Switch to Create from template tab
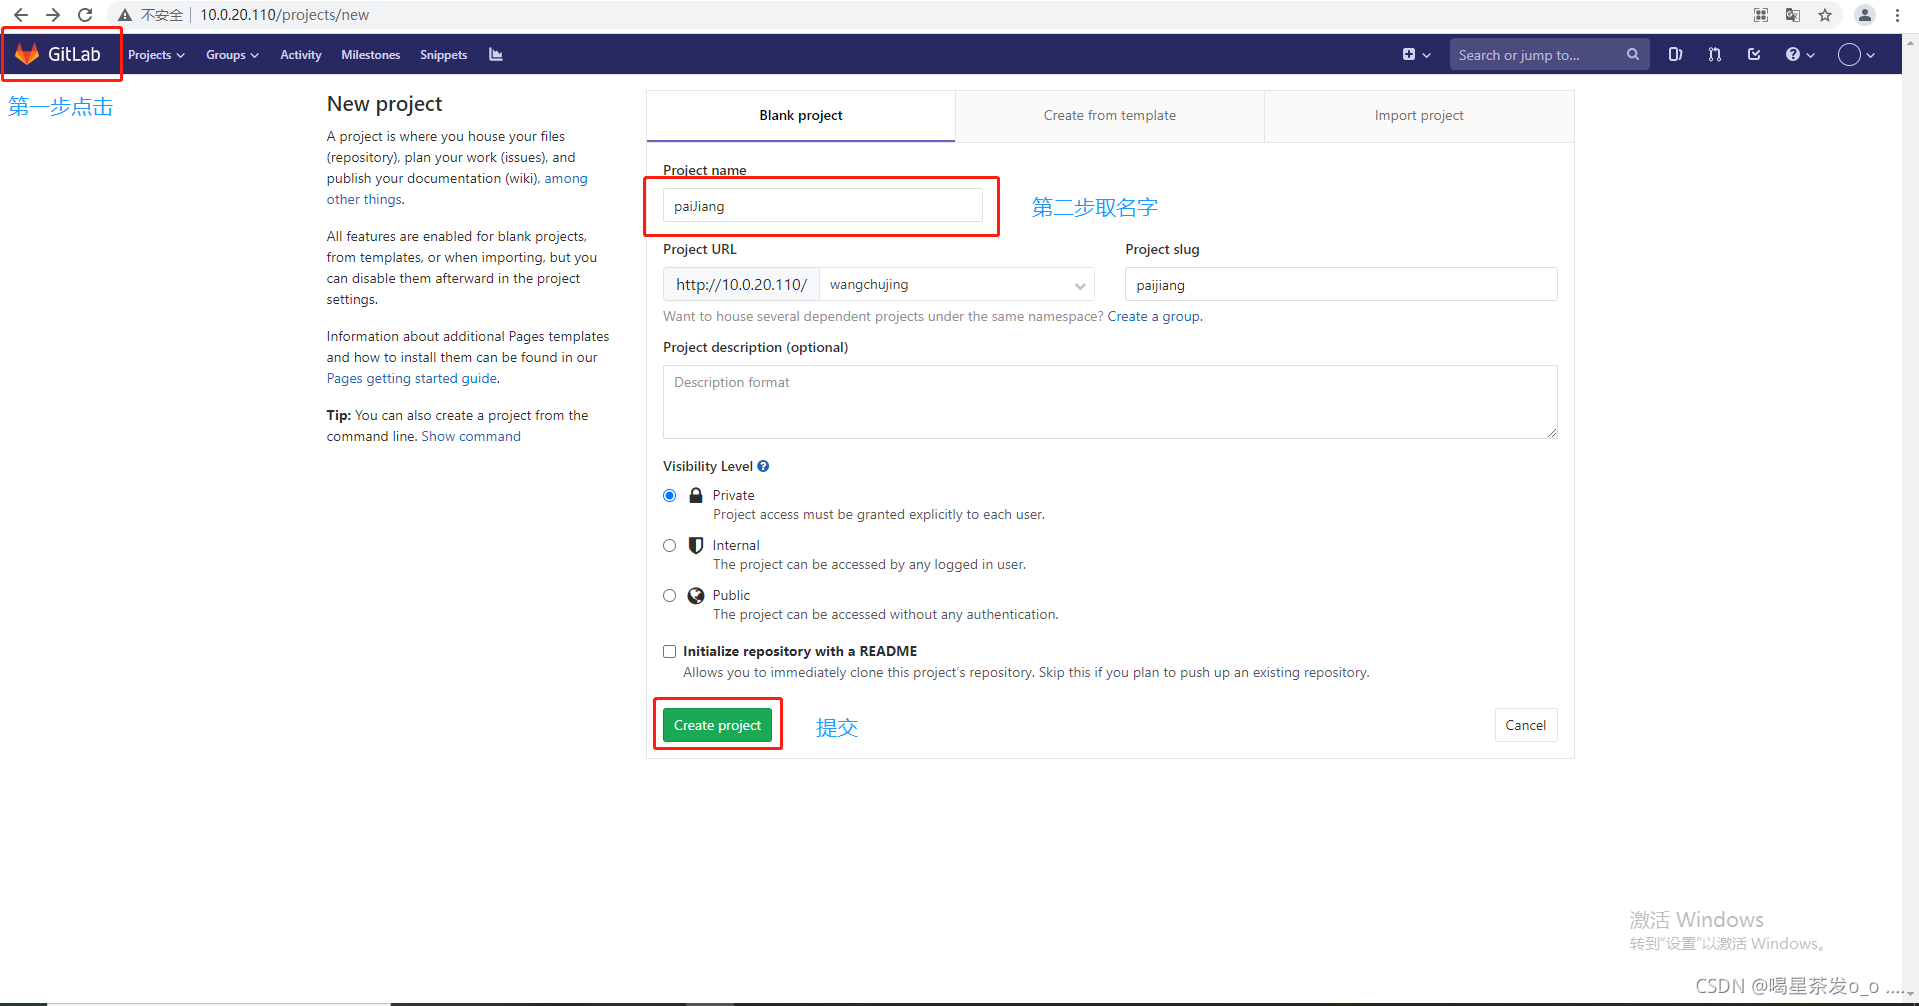Image resolution: width=1919 pixels, height=1006 pixels. [1110, 116]
